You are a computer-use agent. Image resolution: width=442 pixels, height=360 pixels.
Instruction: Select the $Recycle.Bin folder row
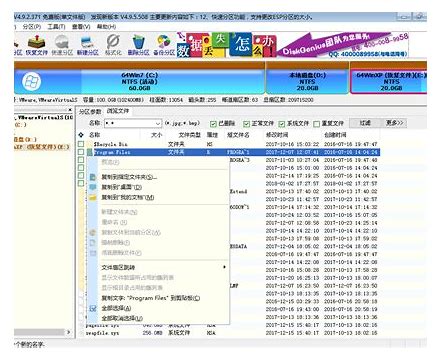(229, 144)
